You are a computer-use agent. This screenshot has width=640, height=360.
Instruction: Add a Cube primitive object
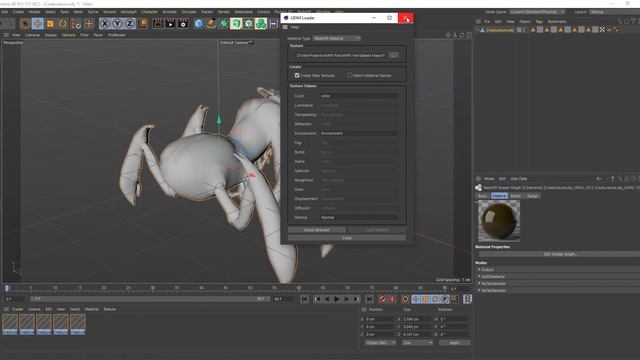(198, 24)
